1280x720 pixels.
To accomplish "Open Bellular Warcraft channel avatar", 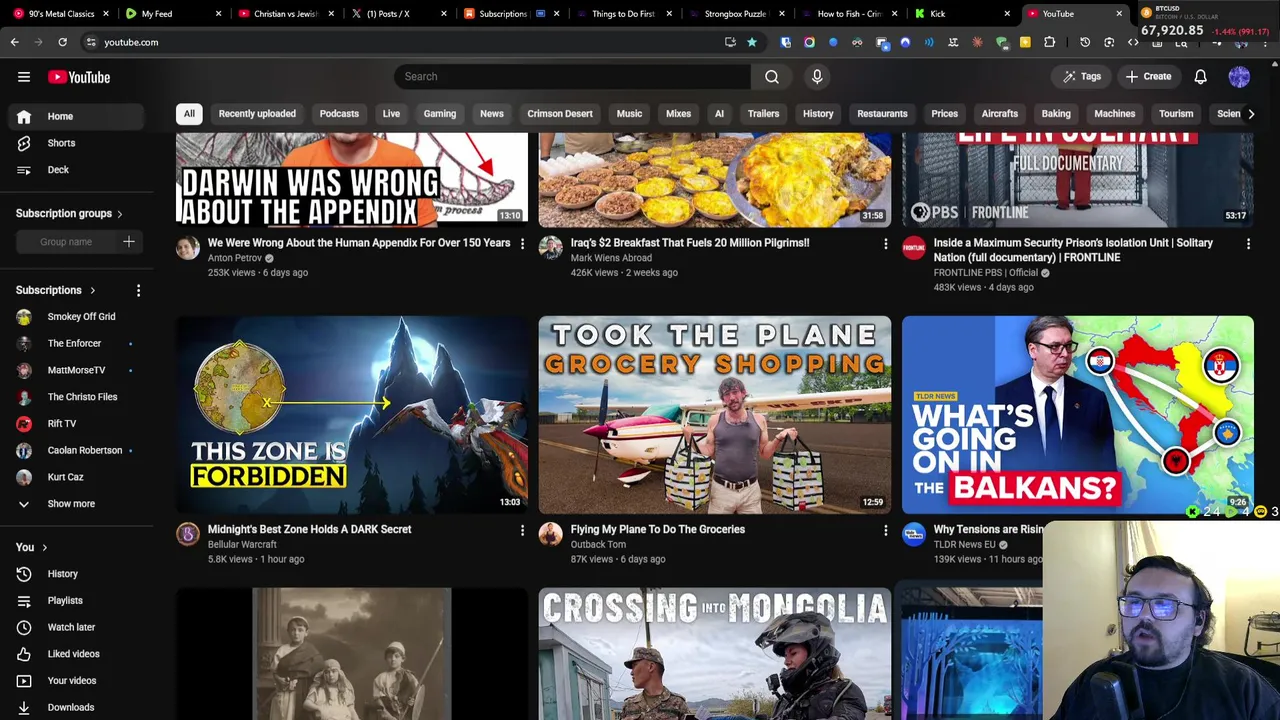I will click(x=188, y=534).
